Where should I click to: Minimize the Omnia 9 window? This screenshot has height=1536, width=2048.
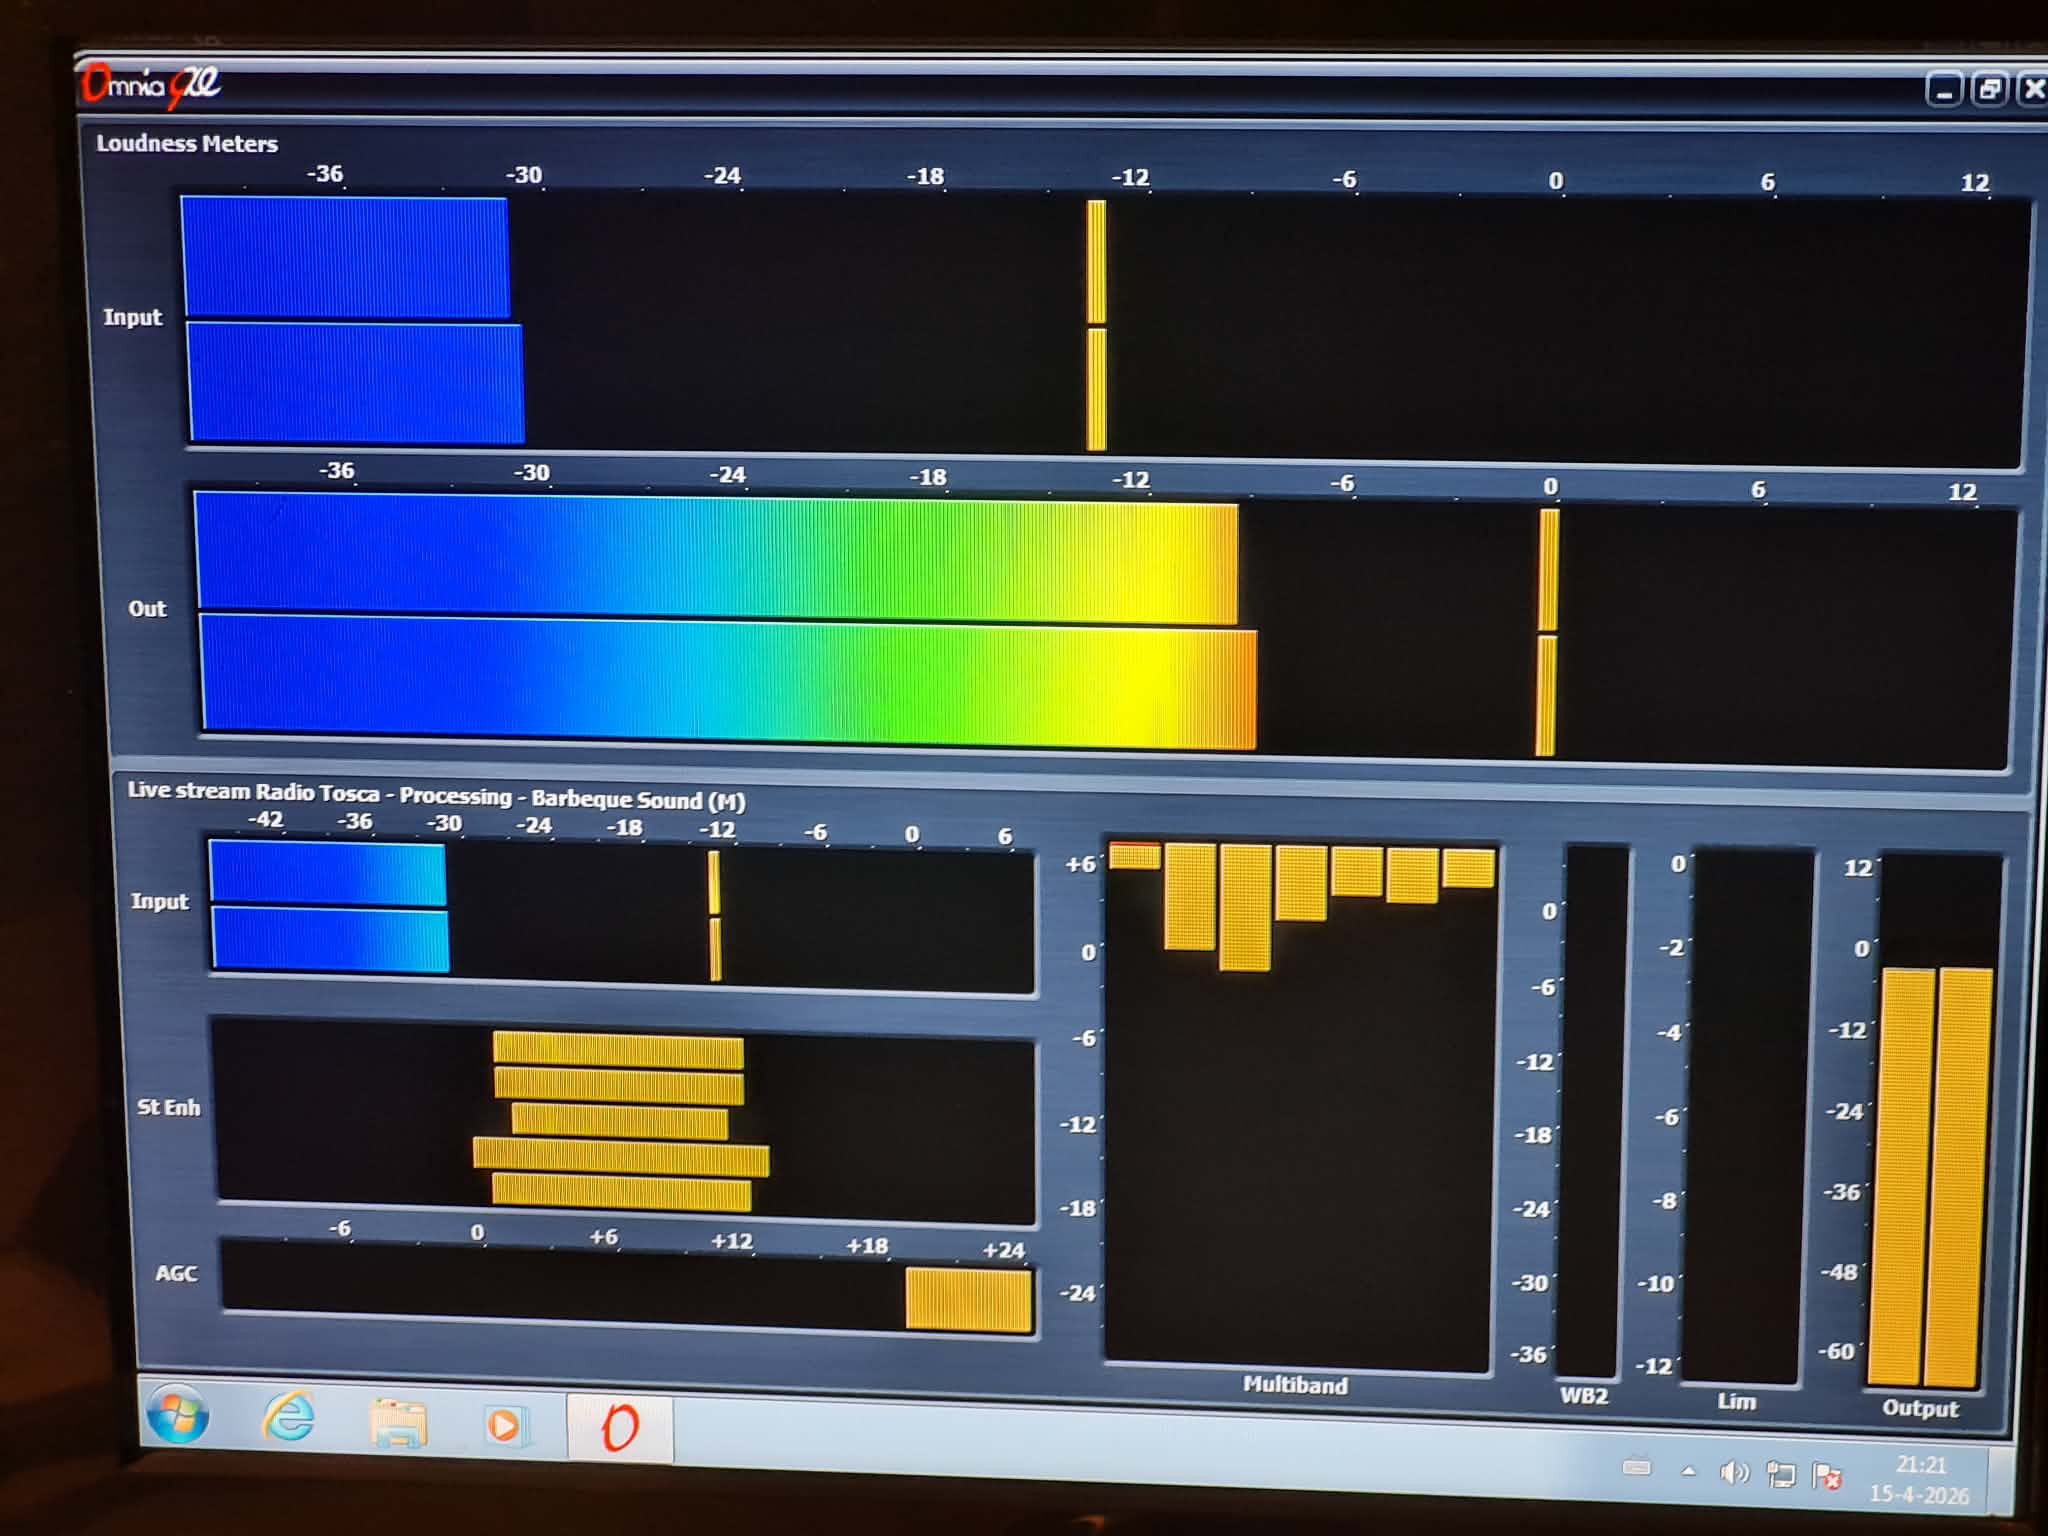click(x=1944, y=91)
